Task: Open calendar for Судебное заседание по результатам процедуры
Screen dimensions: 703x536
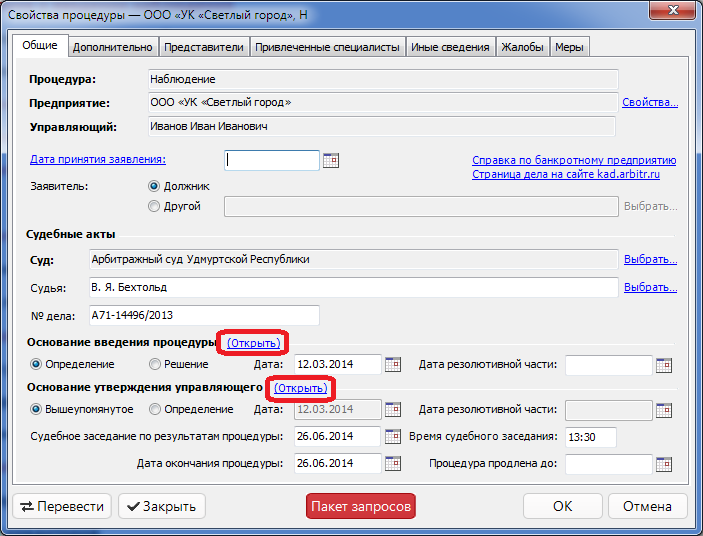Action: [393, 436]
